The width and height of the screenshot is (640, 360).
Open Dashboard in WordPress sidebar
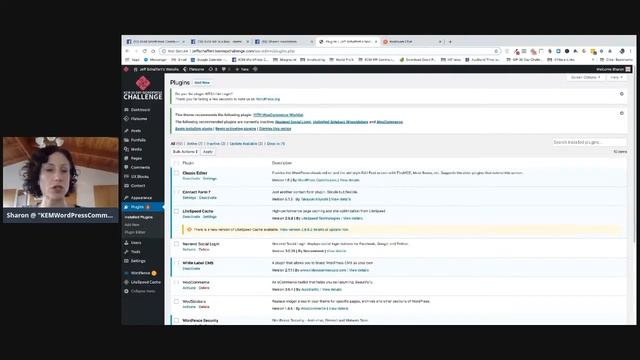[140, 110]
